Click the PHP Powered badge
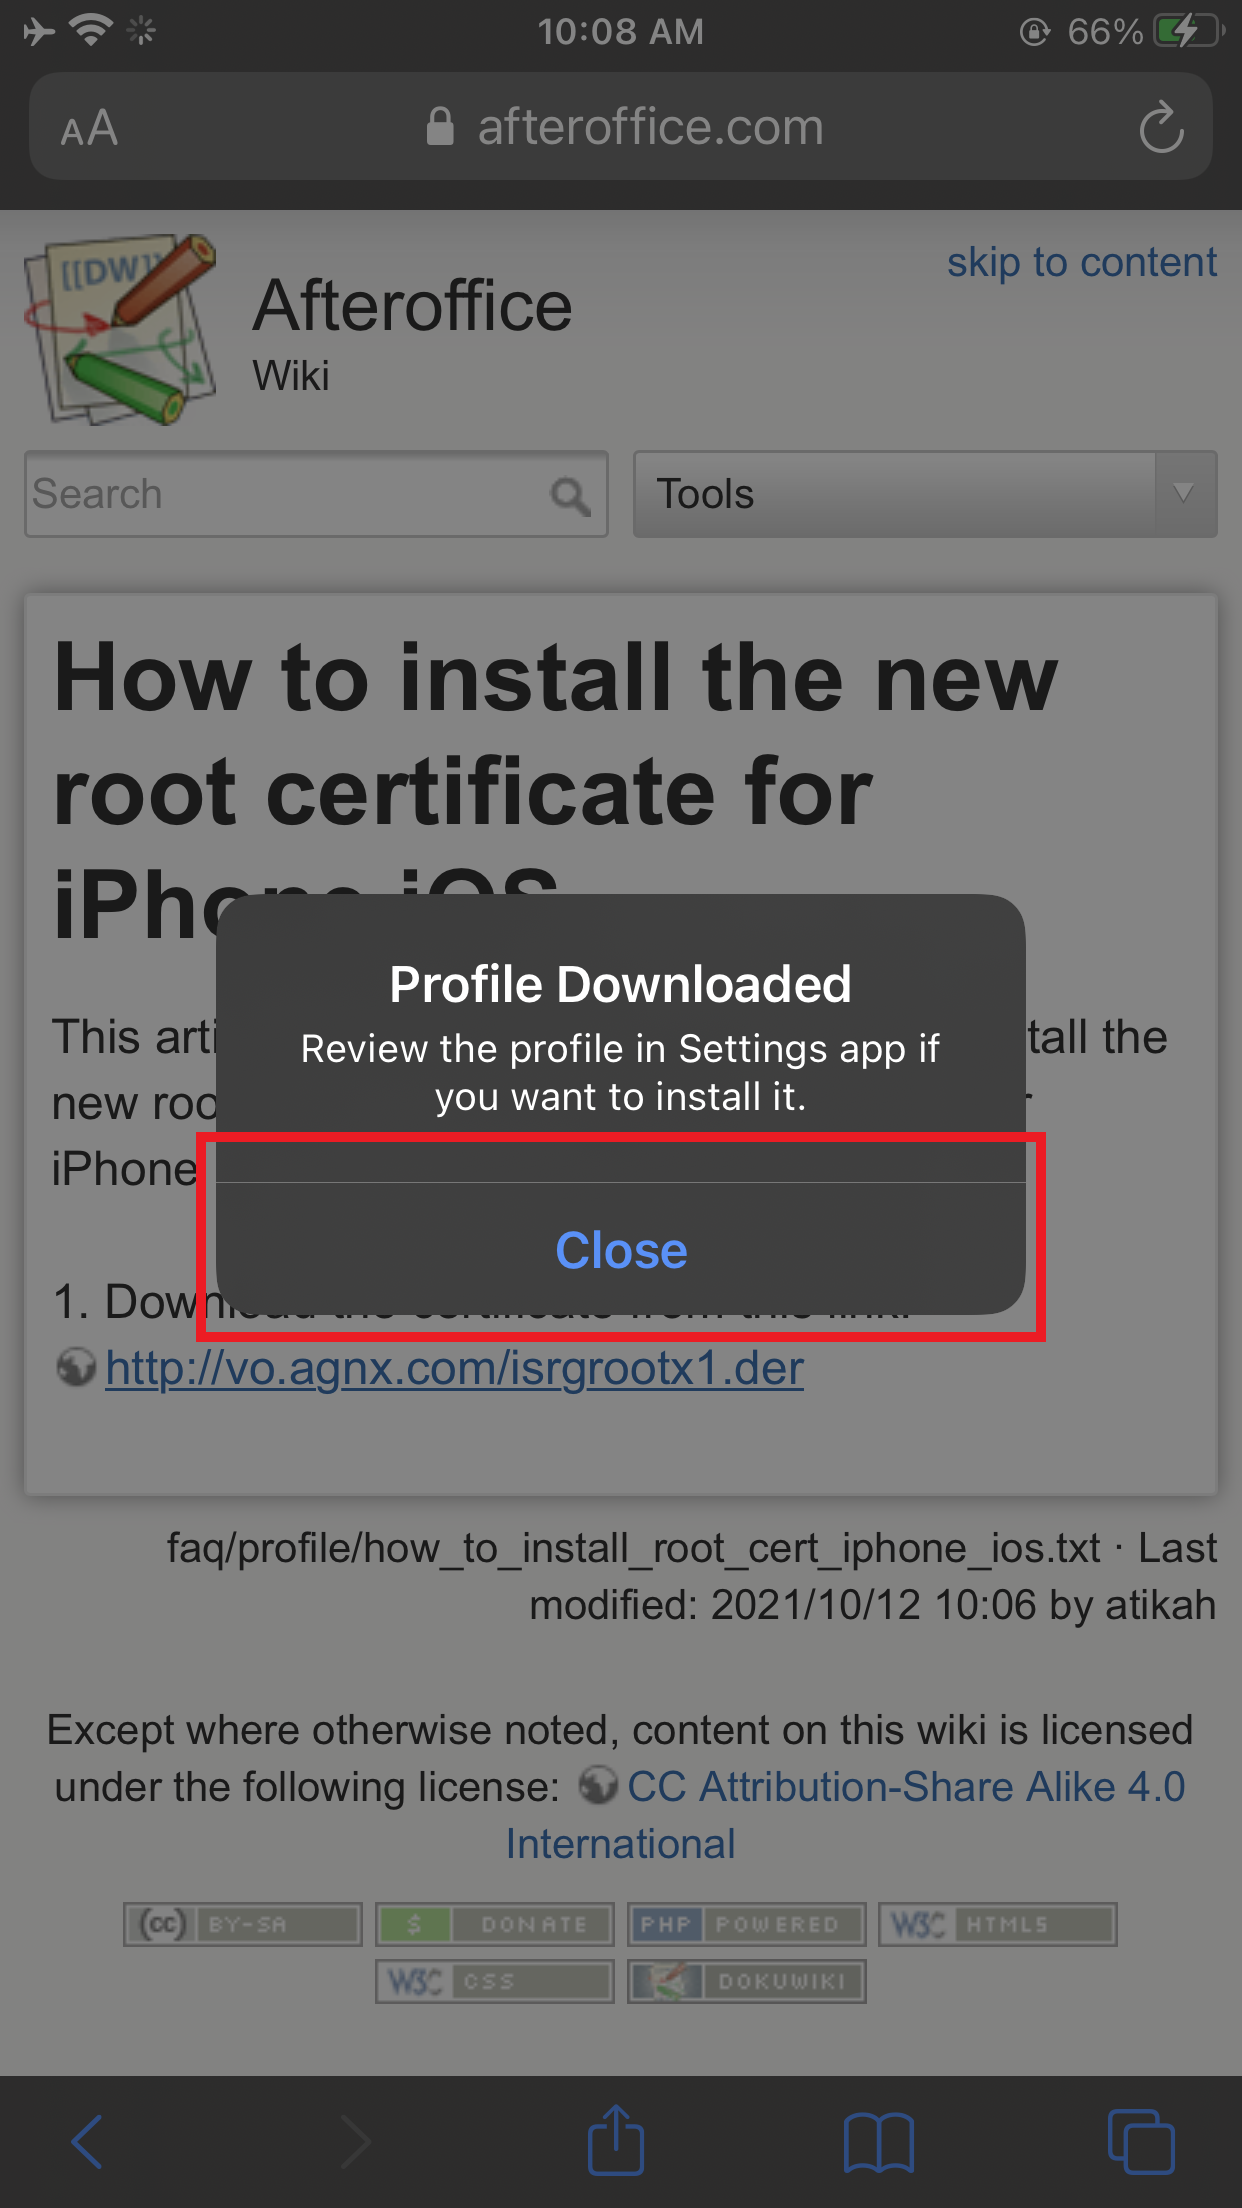This screenshot has width=1242, height=2208. pos(747,1924)
